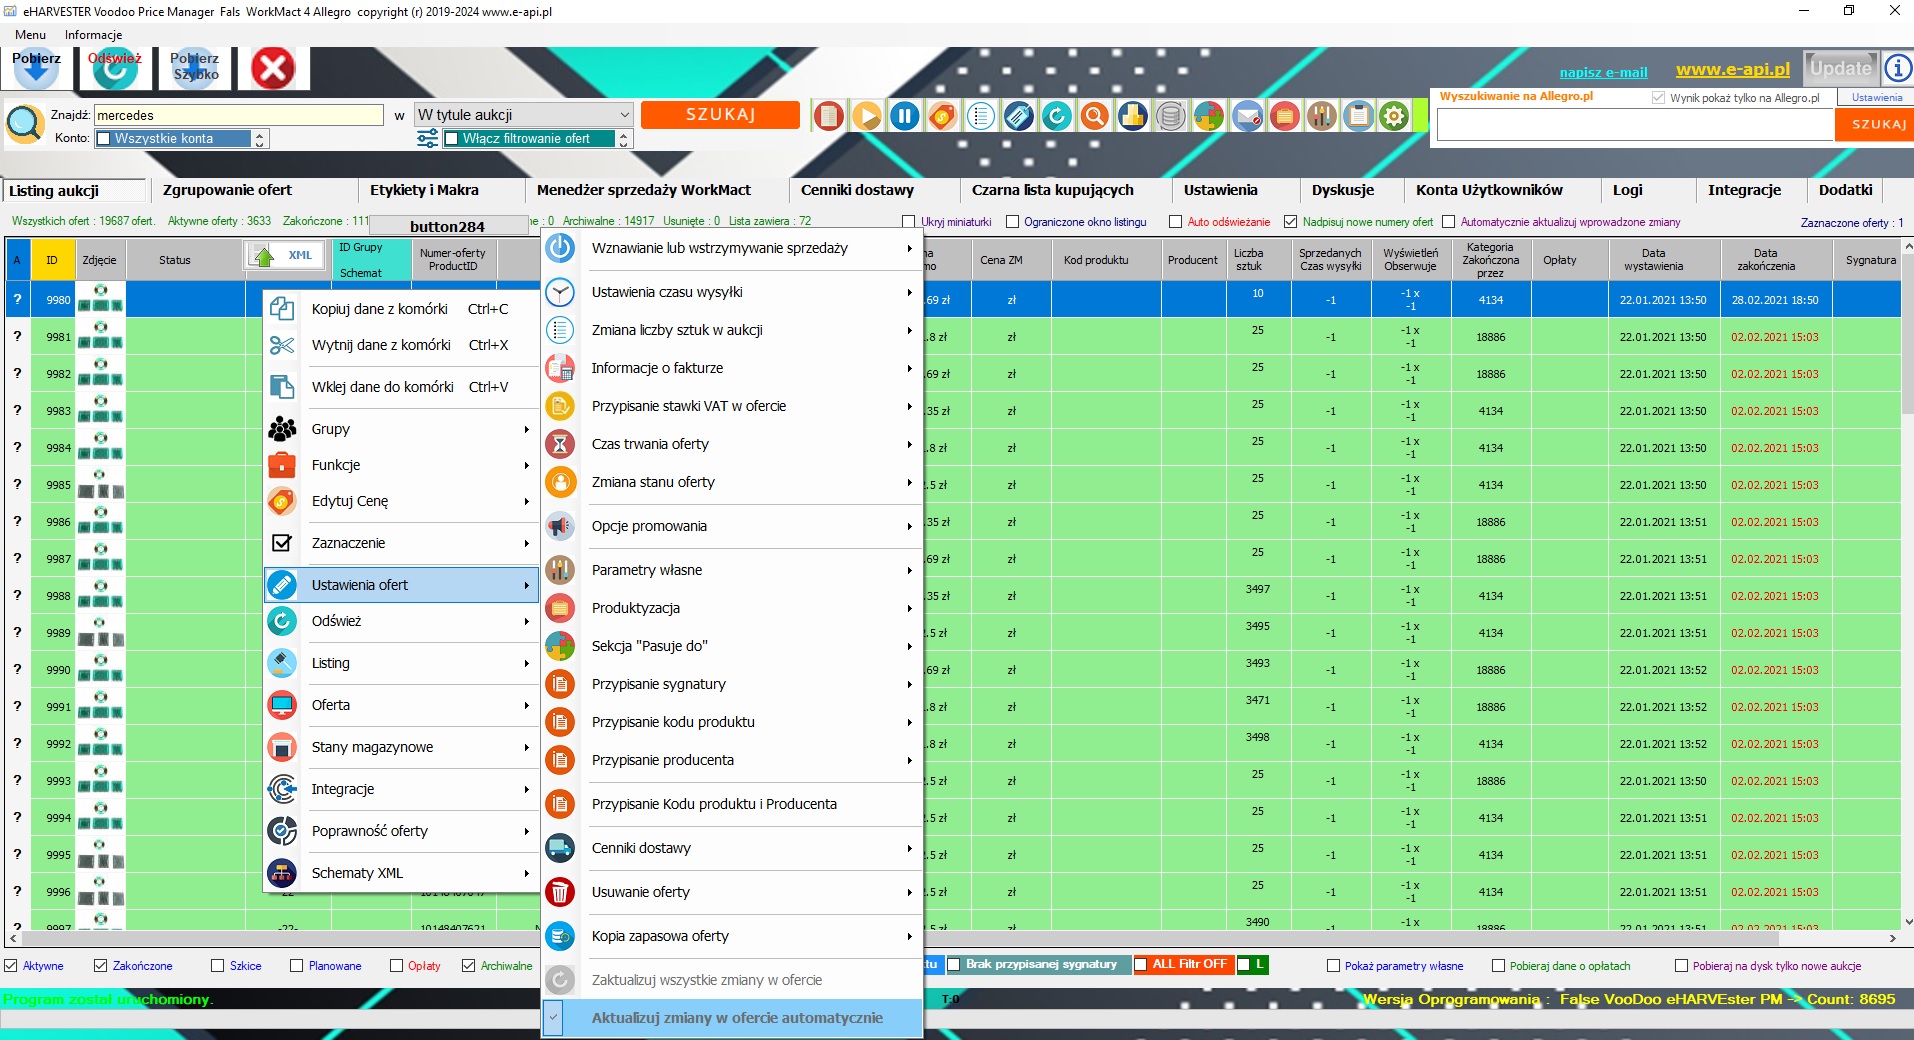This screenshot has width=1914, height=1040.
Task: Click the green gear toolbar icon
Action: click(1394, 116)
